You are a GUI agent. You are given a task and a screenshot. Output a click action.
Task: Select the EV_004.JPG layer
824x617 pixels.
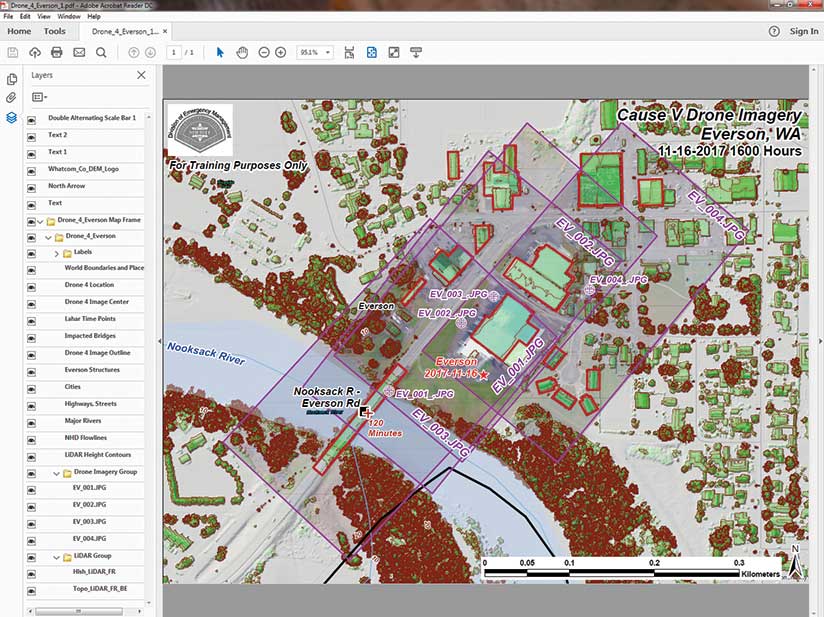click(89, 539)
